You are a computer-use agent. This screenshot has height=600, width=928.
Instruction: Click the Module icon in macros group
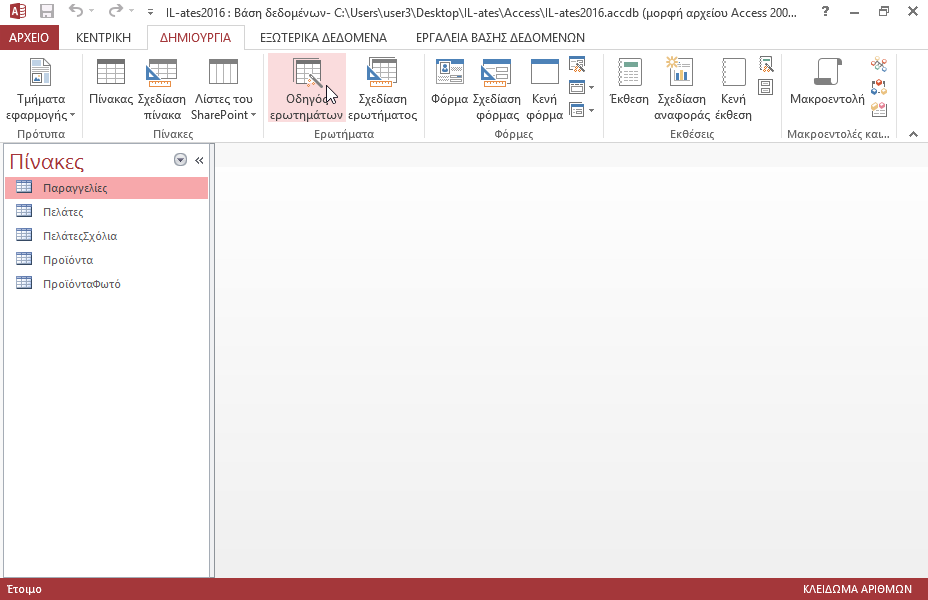(x=879, y=64)
